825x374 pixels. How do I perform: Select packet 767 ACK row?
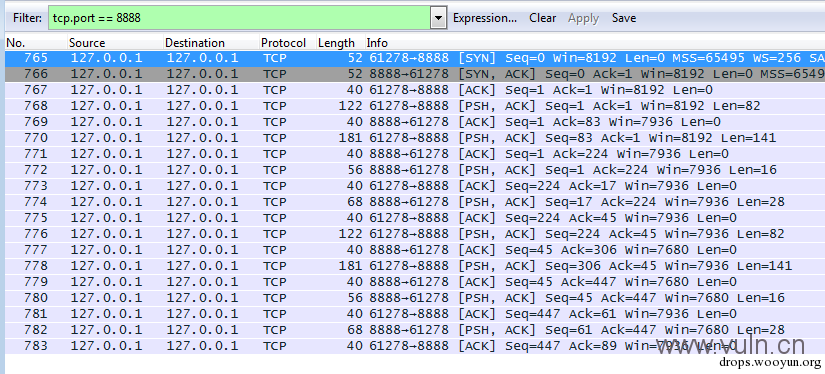tap(415, 90)
